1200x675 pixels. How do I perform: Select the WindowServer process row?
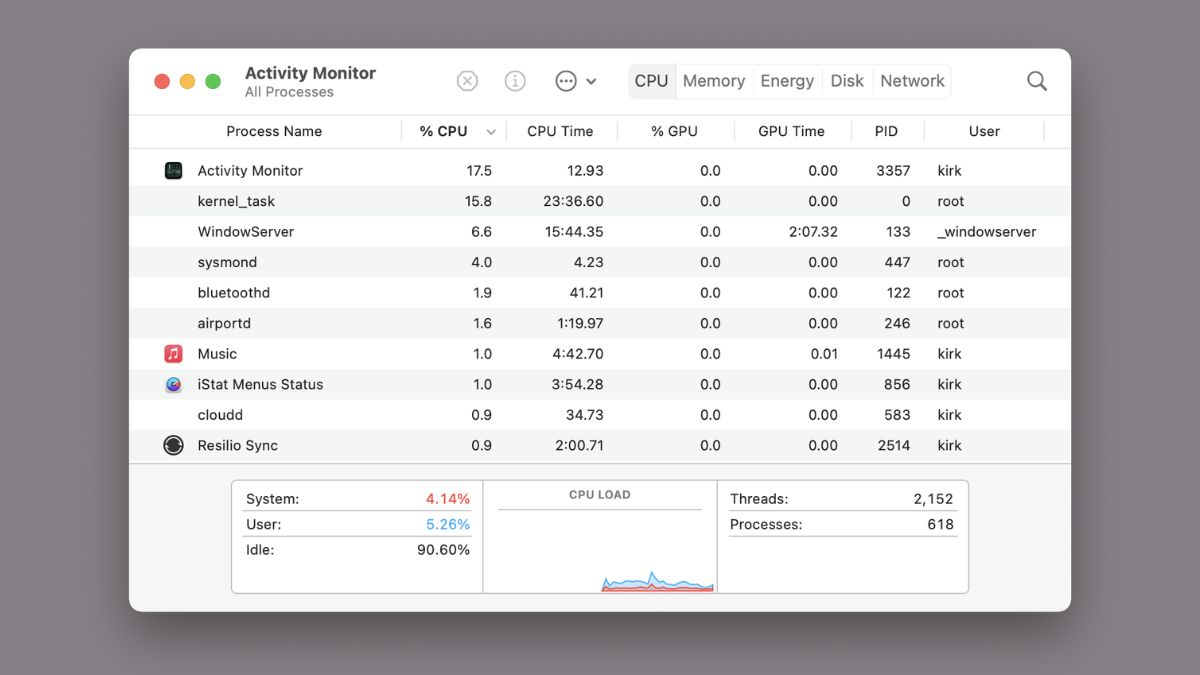[x=600, y=232]
